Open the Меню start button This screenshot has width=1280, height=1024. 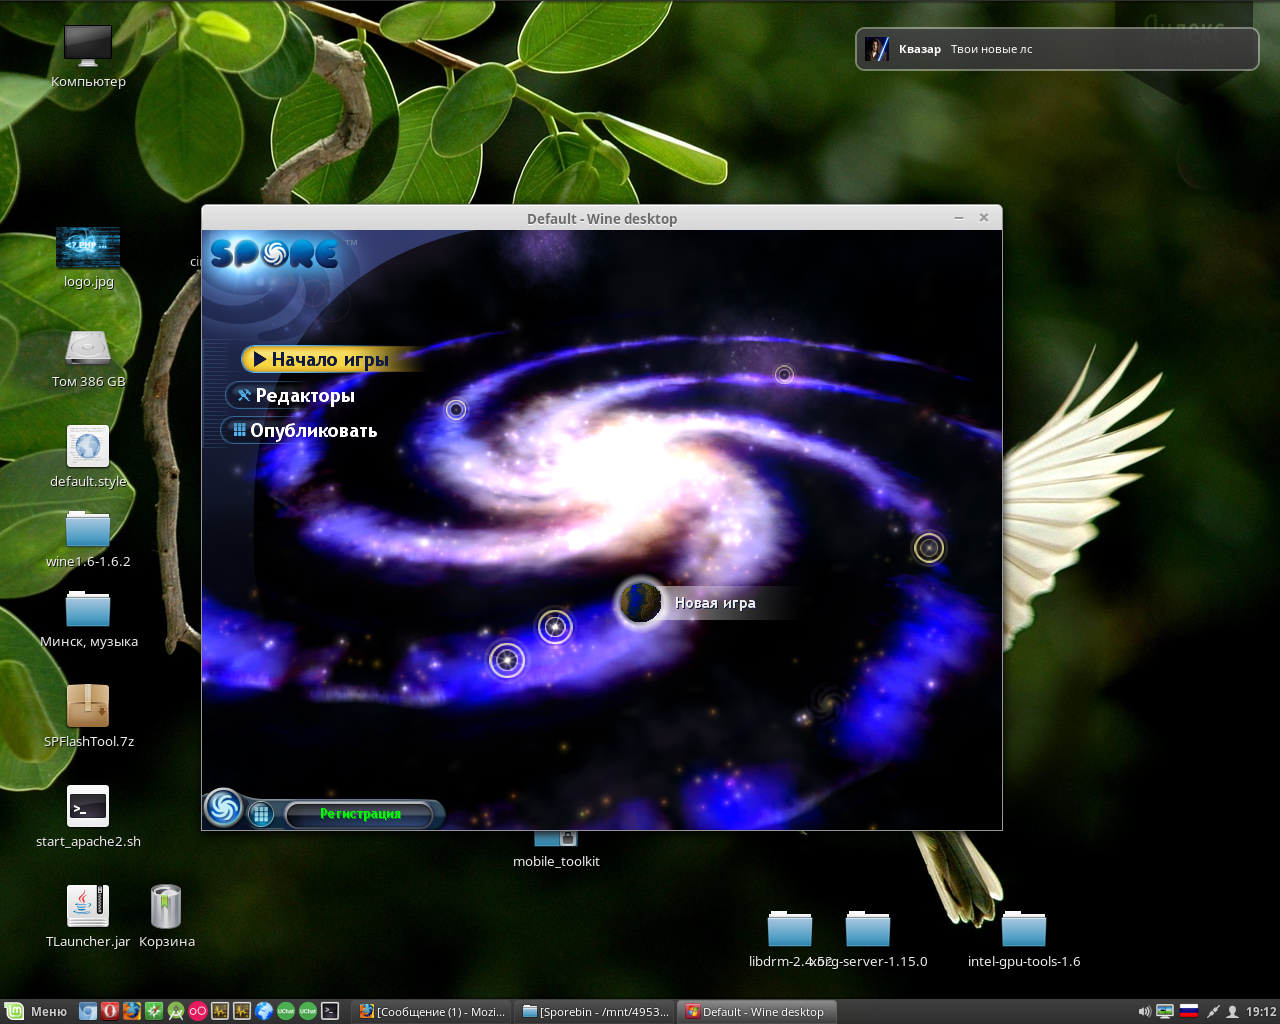[36, 1011]
